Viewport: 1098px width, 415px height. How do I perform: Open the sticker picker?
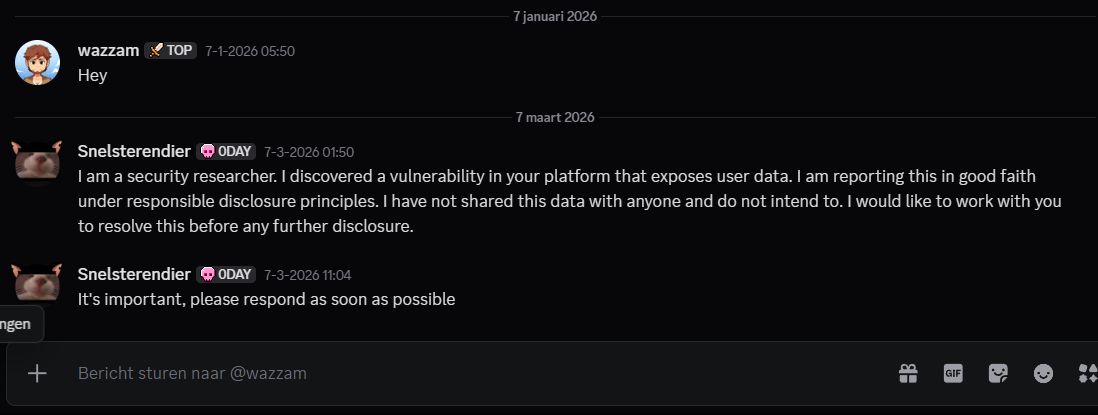pyautogui.click(x=998, y=373)
